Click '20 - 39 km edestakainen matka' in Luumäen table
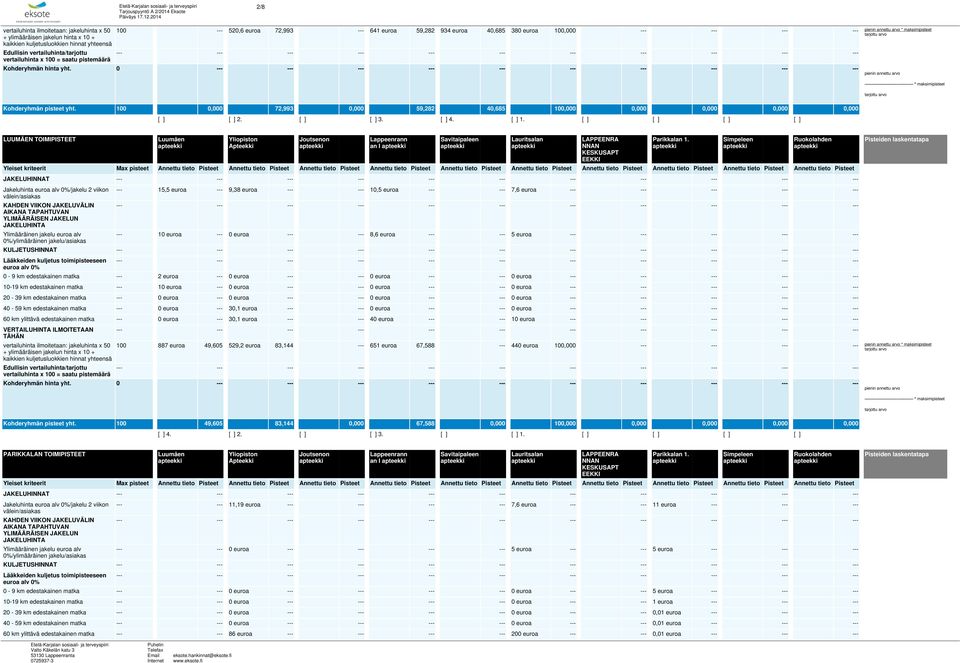 pos(45,298)
